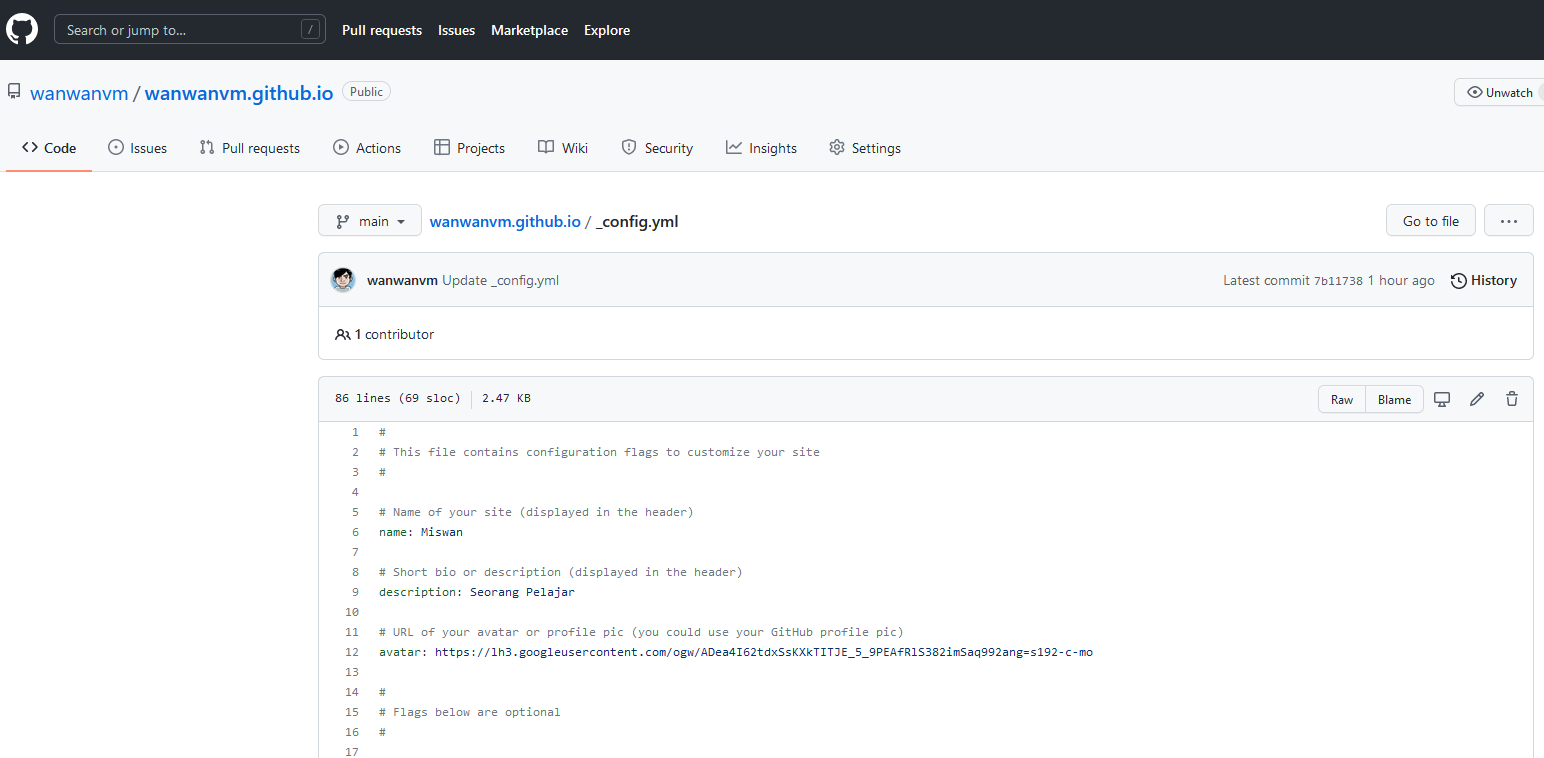Open wanwanvm.github.io repository title link
This screenshot has height=758, width=1544.
point(239,93)
